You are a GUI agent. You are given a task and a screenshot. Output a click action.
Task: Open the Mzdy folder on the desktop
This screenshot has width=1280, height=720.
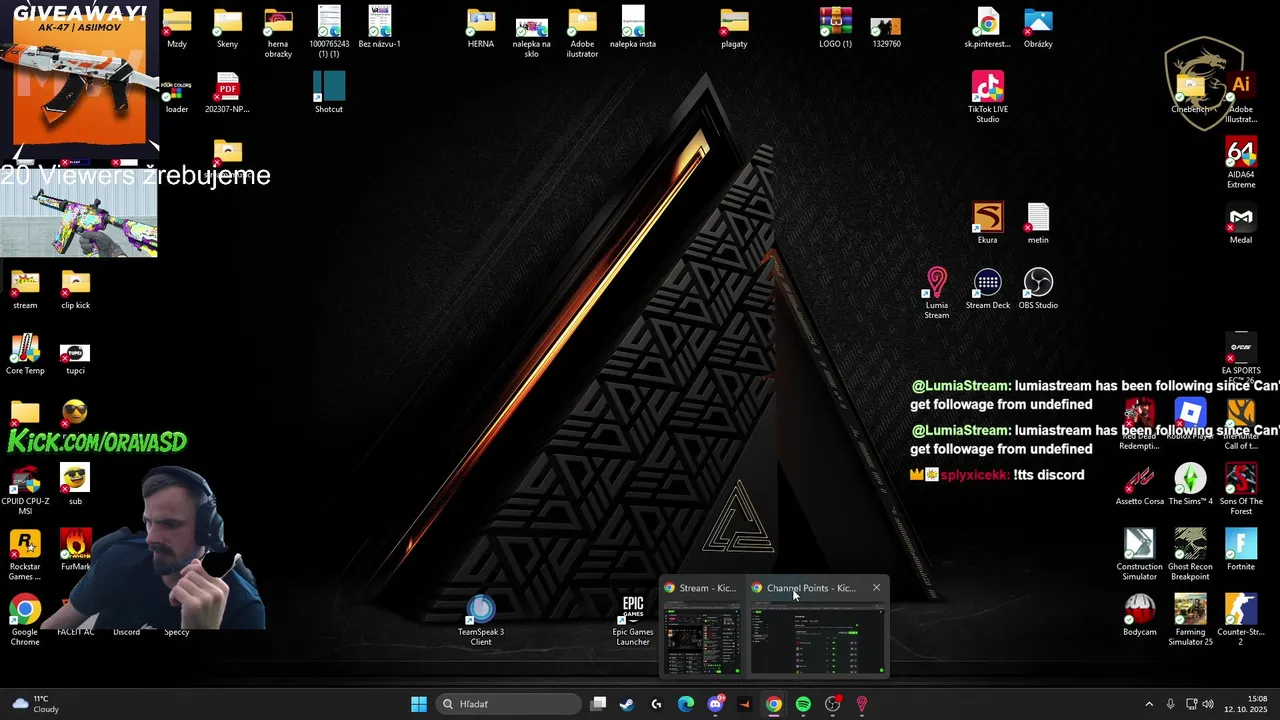point(177,28)
